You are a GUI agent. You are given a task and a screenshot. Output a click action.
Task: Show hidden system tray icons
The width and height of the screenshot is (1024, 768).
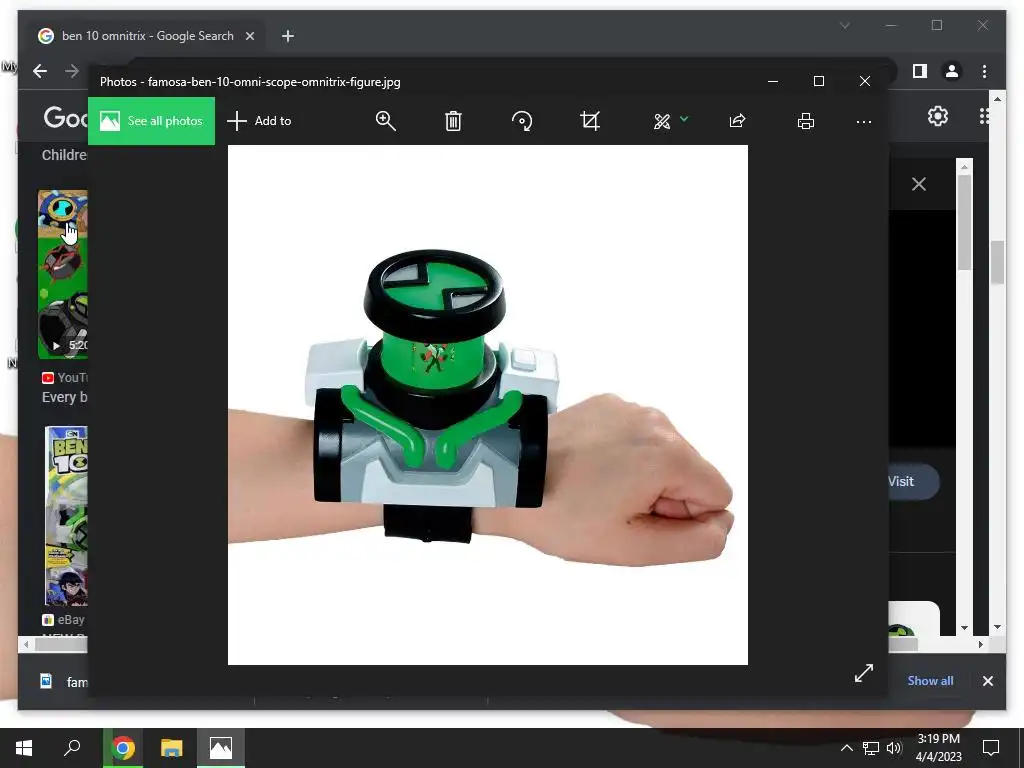click(846, 748)
